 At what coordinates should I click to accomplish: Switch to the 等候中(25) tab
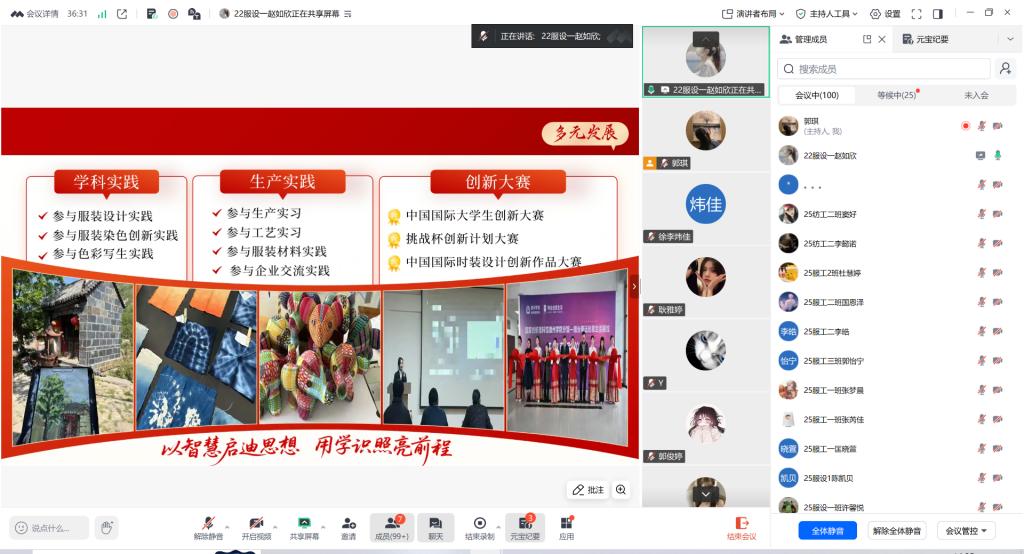896,95
